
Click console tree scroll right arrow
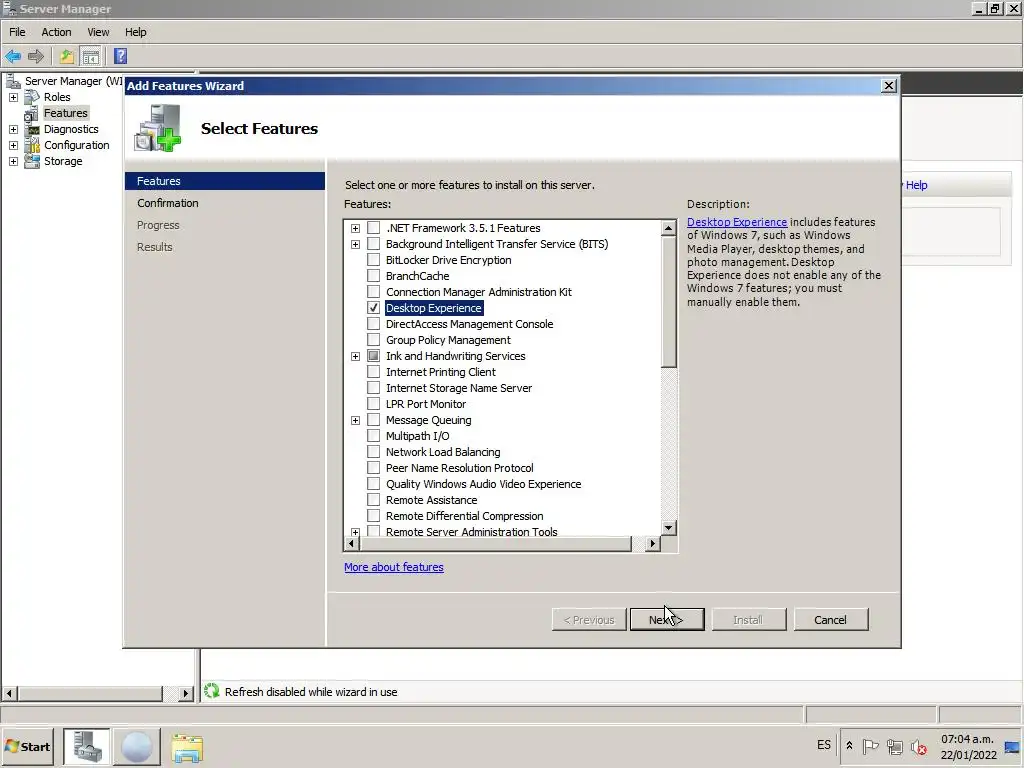click(x=186, y=693)
